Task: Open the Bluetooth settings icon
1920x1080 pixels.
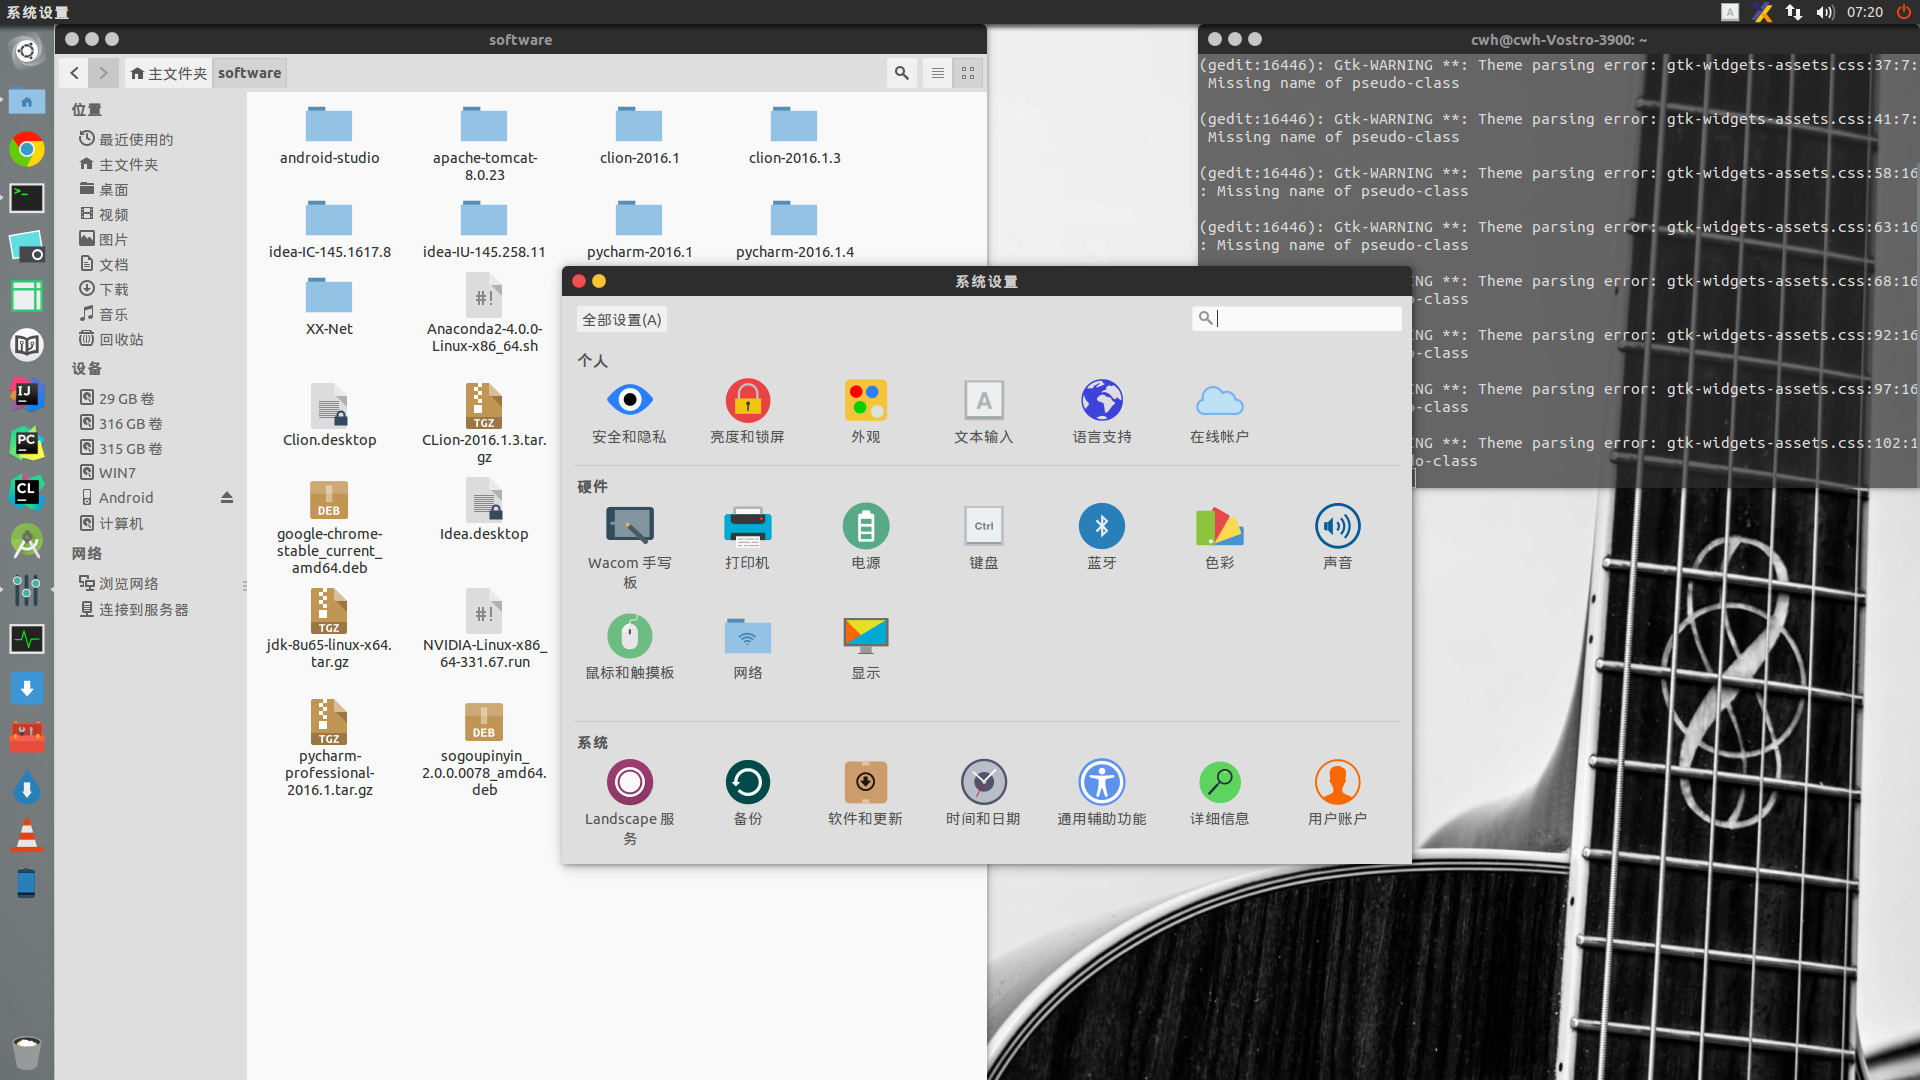Action: click(1101, 527)
